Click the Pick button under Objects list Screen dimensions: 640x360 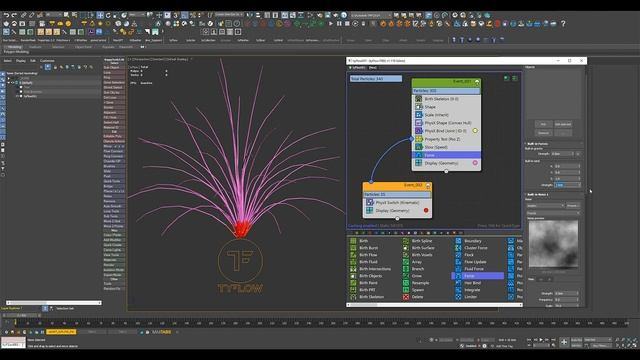[543, 124]
